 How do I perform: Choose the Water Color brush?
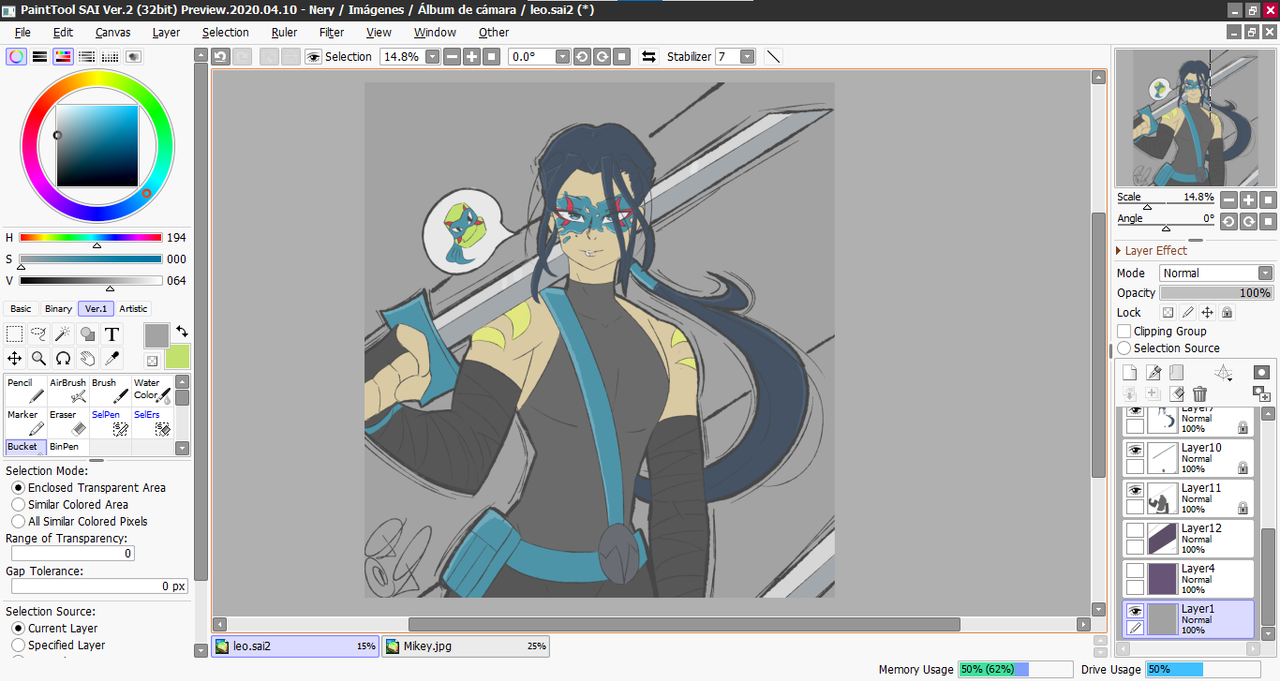tap(152, 391)
